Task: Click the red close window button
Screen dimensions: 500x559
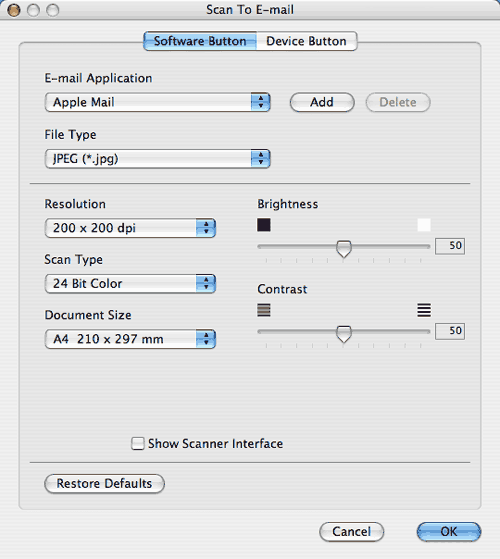Action: coord(14,10)
